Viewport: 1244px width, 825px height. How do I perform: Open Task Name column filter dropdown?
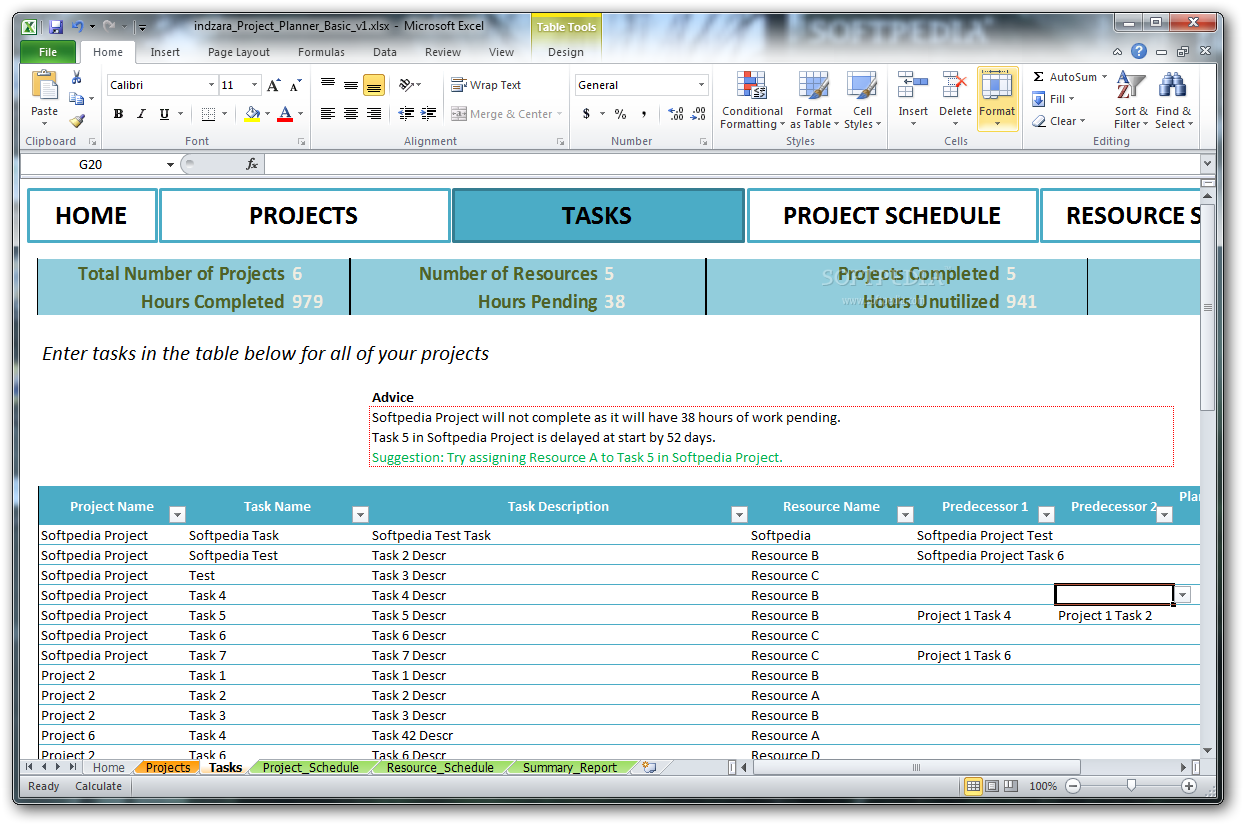coord(360,514)
